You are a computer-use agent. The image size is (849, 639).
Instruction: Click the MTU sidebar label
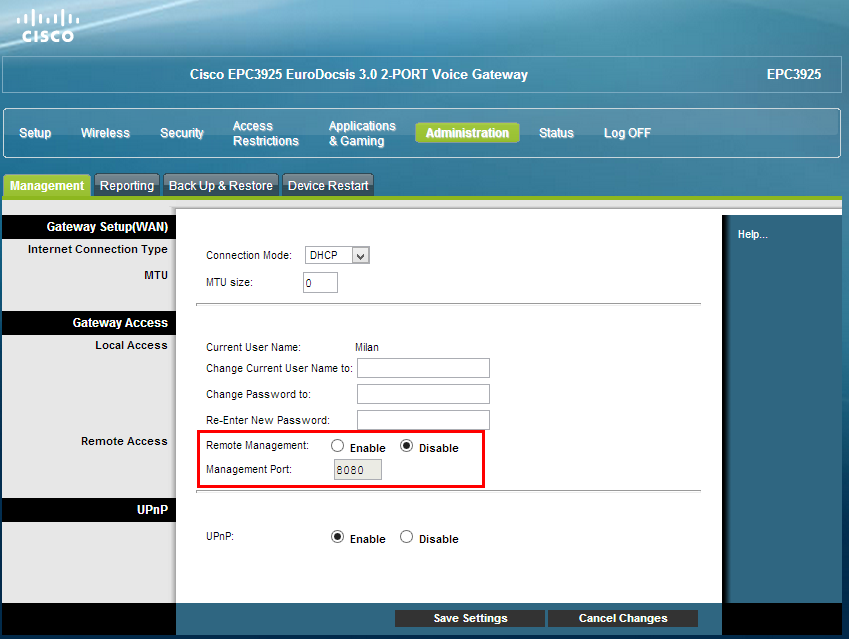(156, 275)
